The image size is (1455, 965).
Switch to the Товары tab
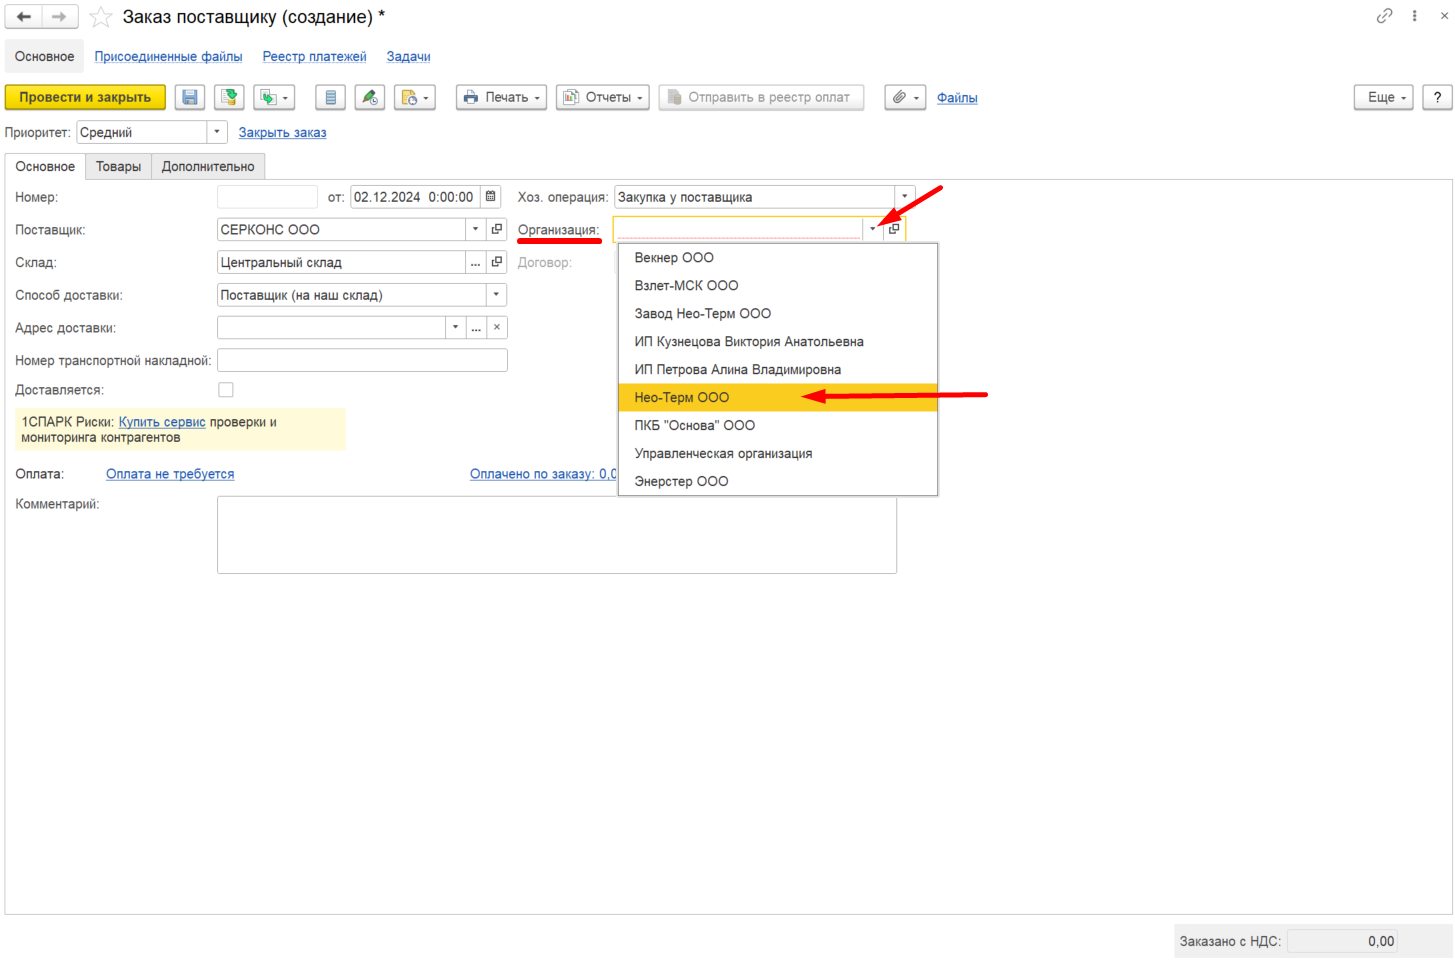pos(118,166)
